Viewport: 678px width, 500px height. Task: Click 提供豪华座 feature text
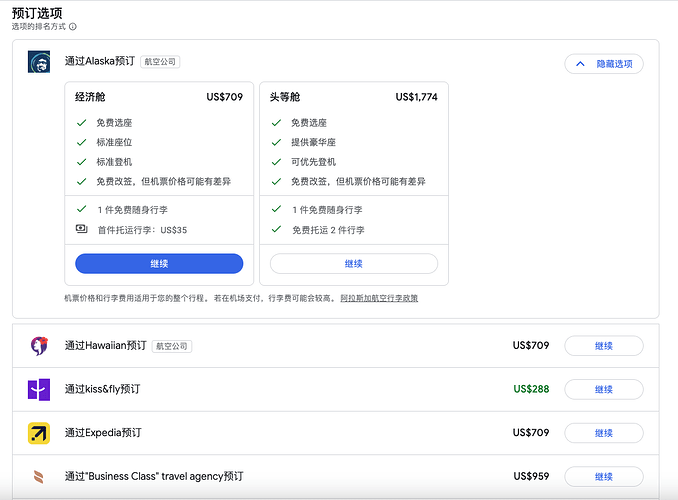(x=313, y=142)
